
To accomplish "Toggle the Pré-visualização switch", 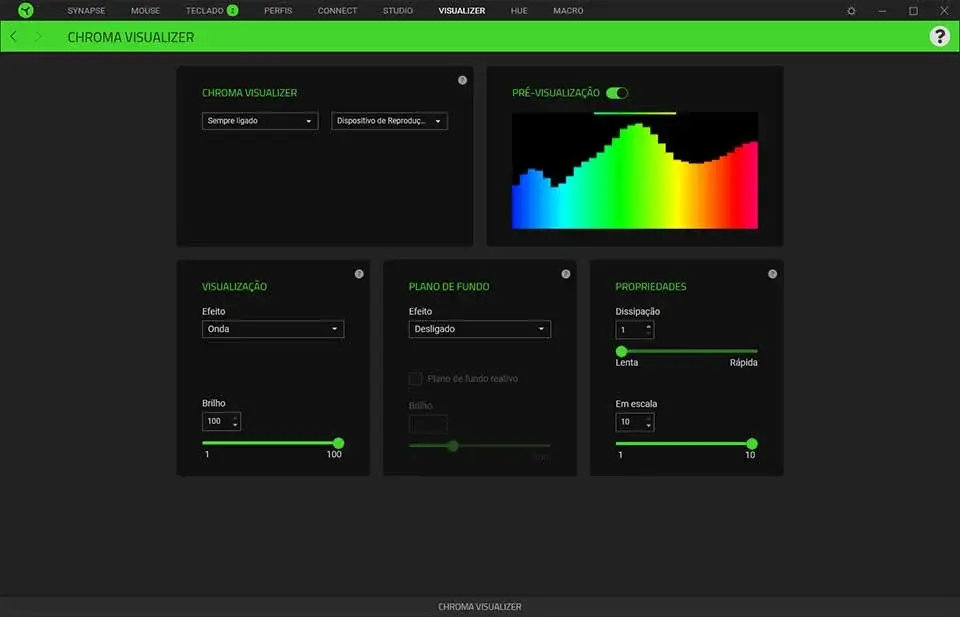I will click(617, 93).
